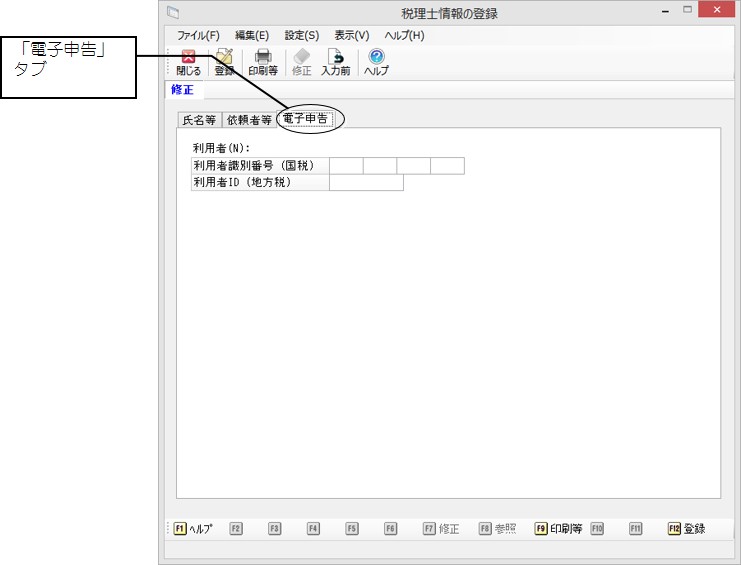Click the 閉じる (close) toolbar icon

(188, 62)
